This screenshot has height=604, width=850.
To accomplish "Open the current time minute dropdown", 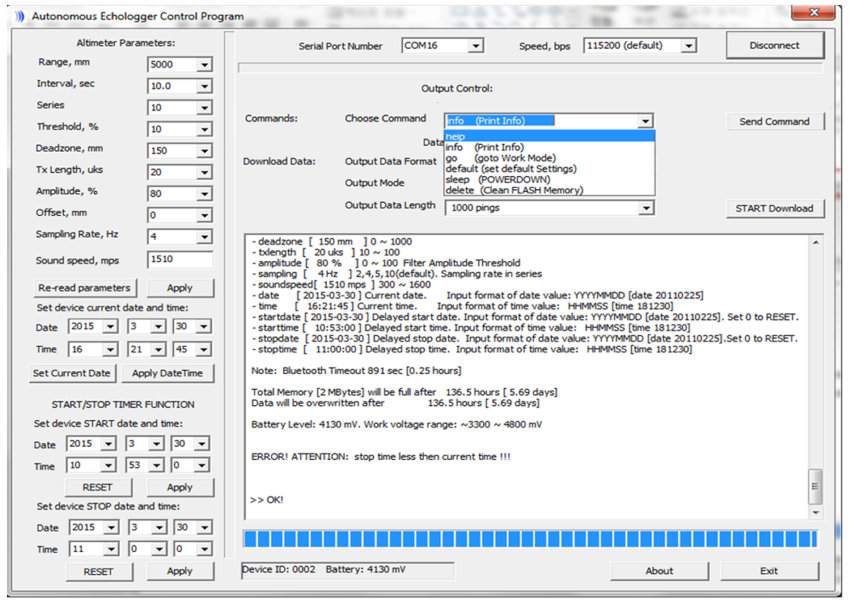I will pyautogui.click(x=158, y=350).
